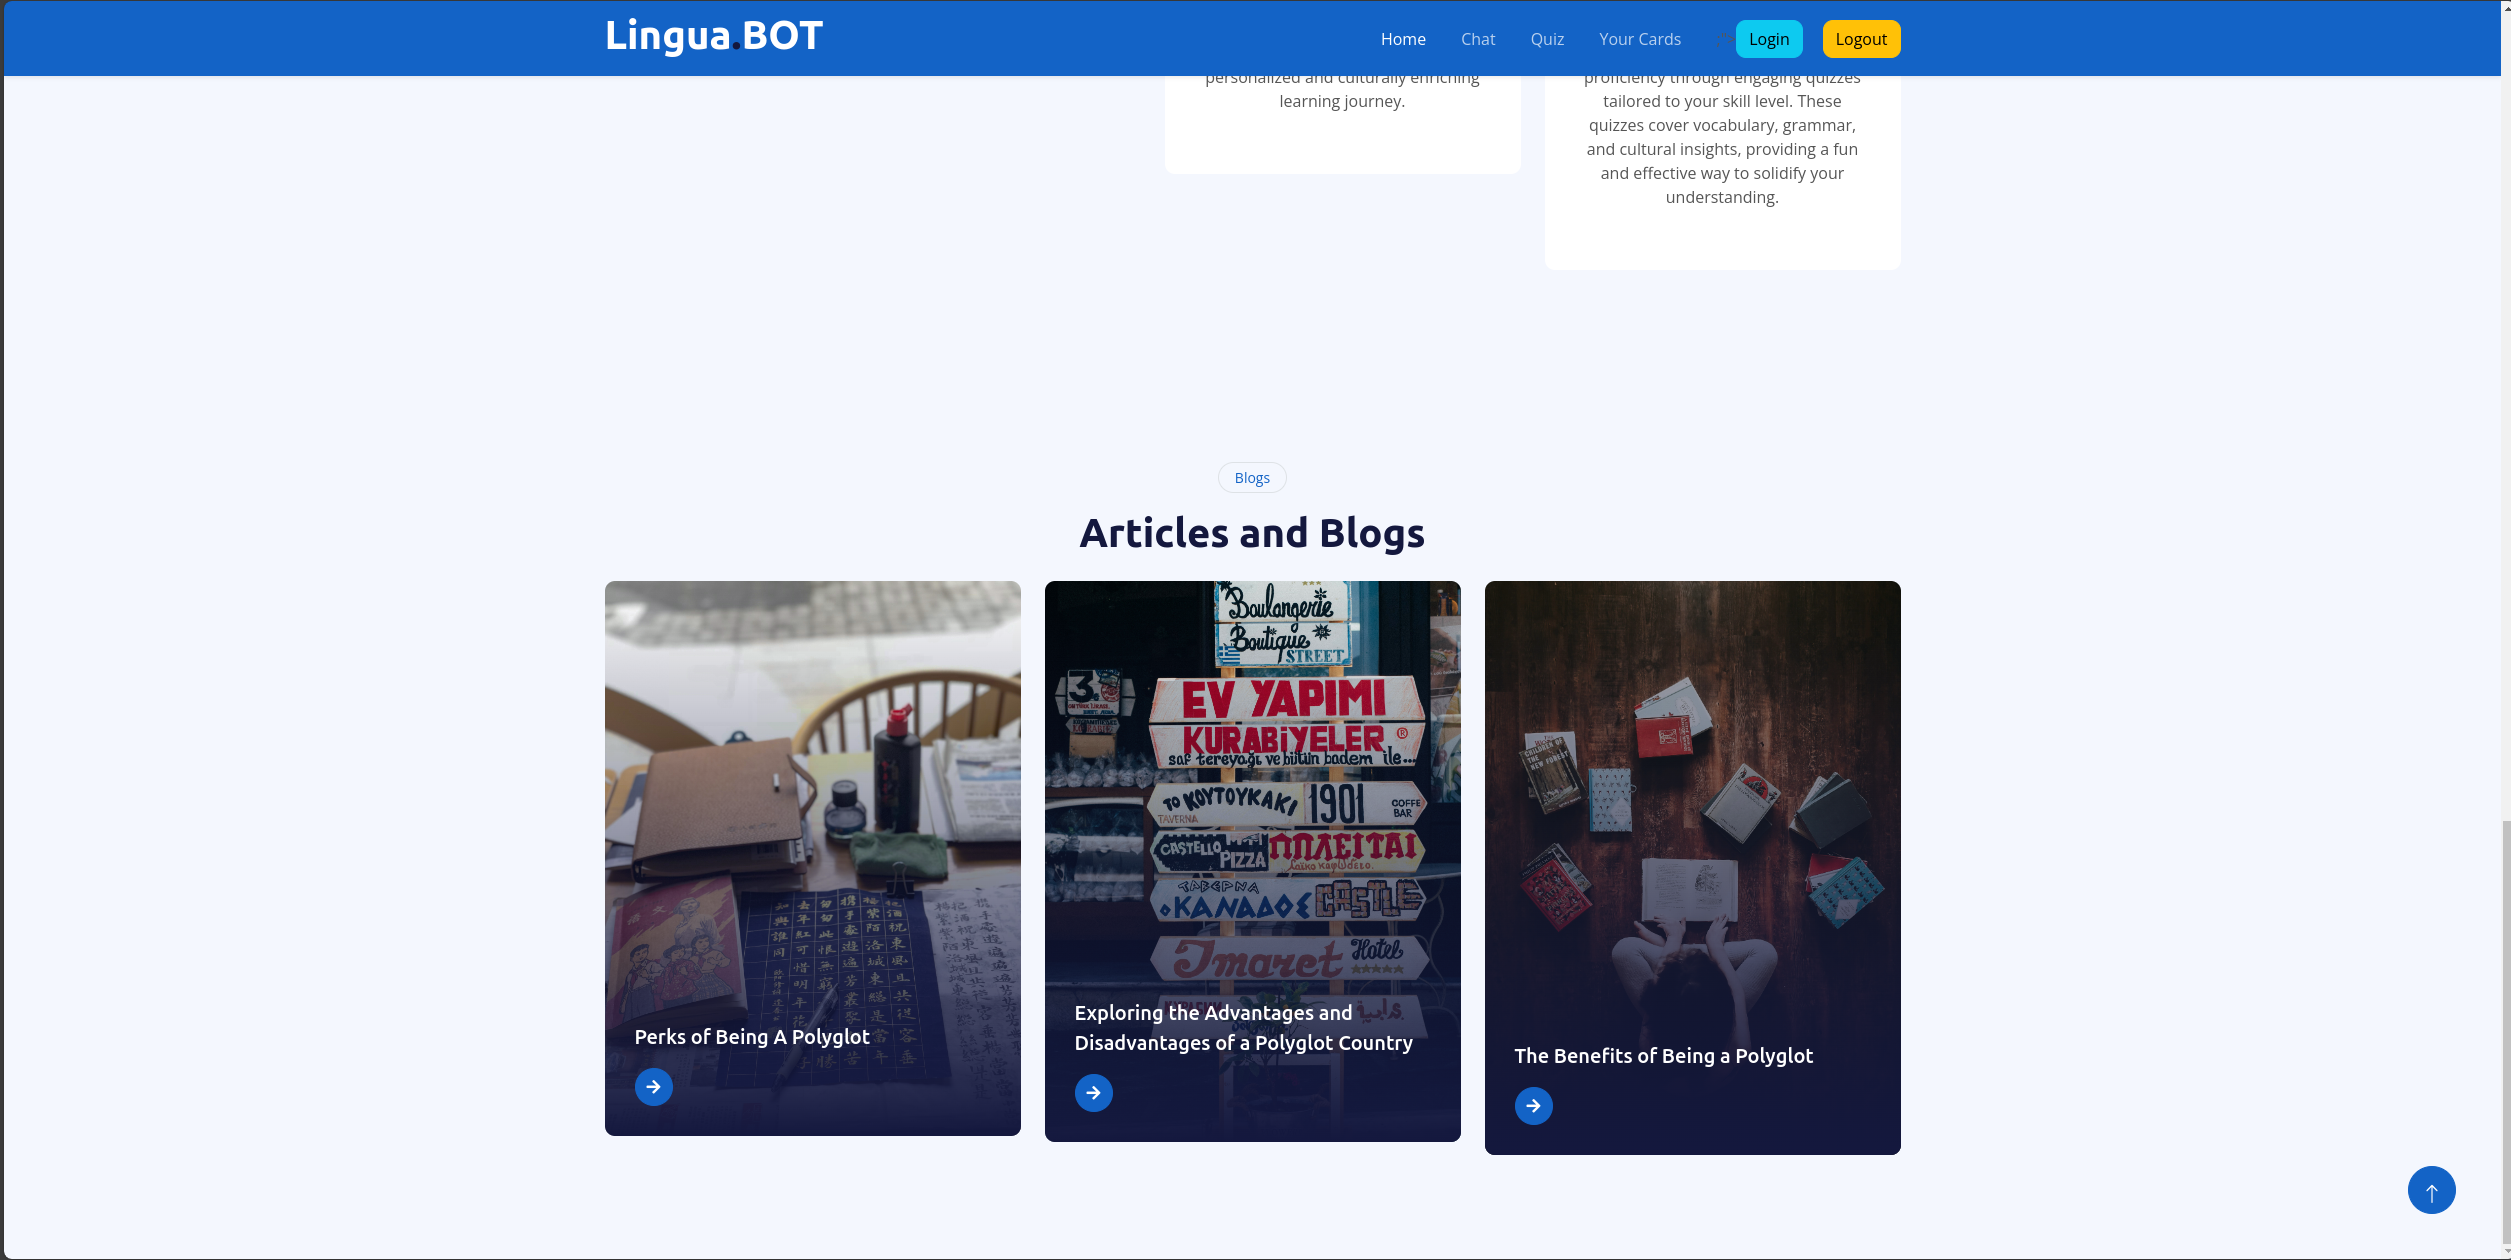Go to the Home nav item

point(1403,39)
